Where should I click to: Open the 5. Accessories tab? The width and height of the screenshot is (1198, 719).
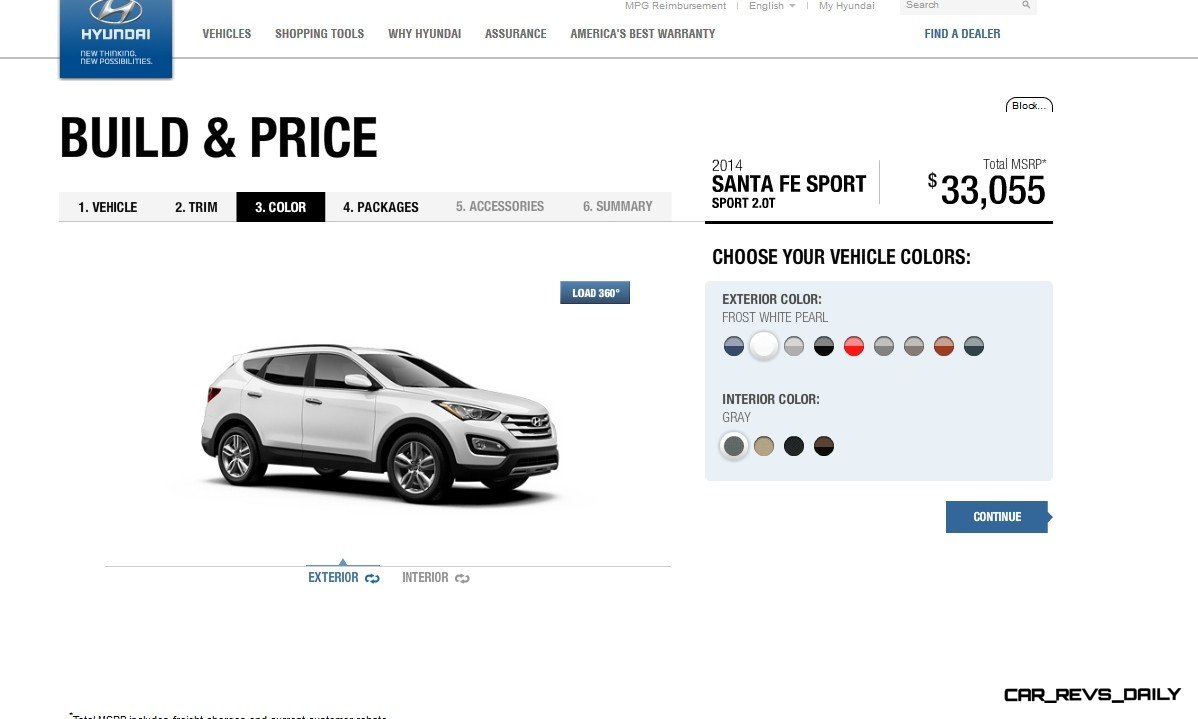[x=500, y=207]
